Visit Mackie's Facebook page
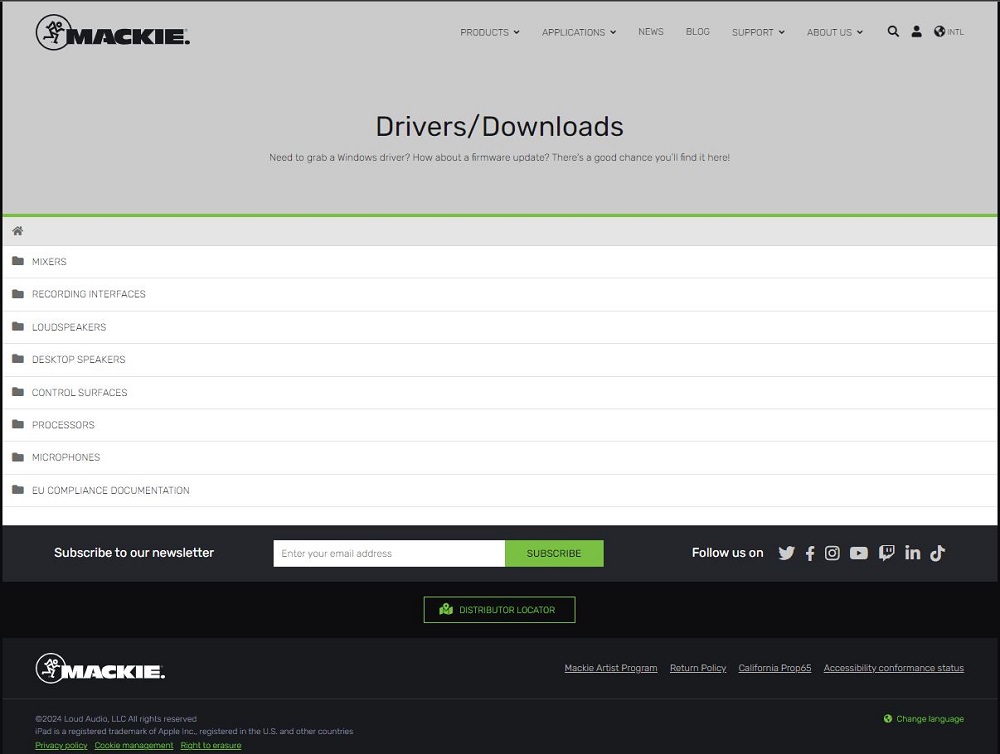This screenshot has height=754, width=1000. (810, 553)
